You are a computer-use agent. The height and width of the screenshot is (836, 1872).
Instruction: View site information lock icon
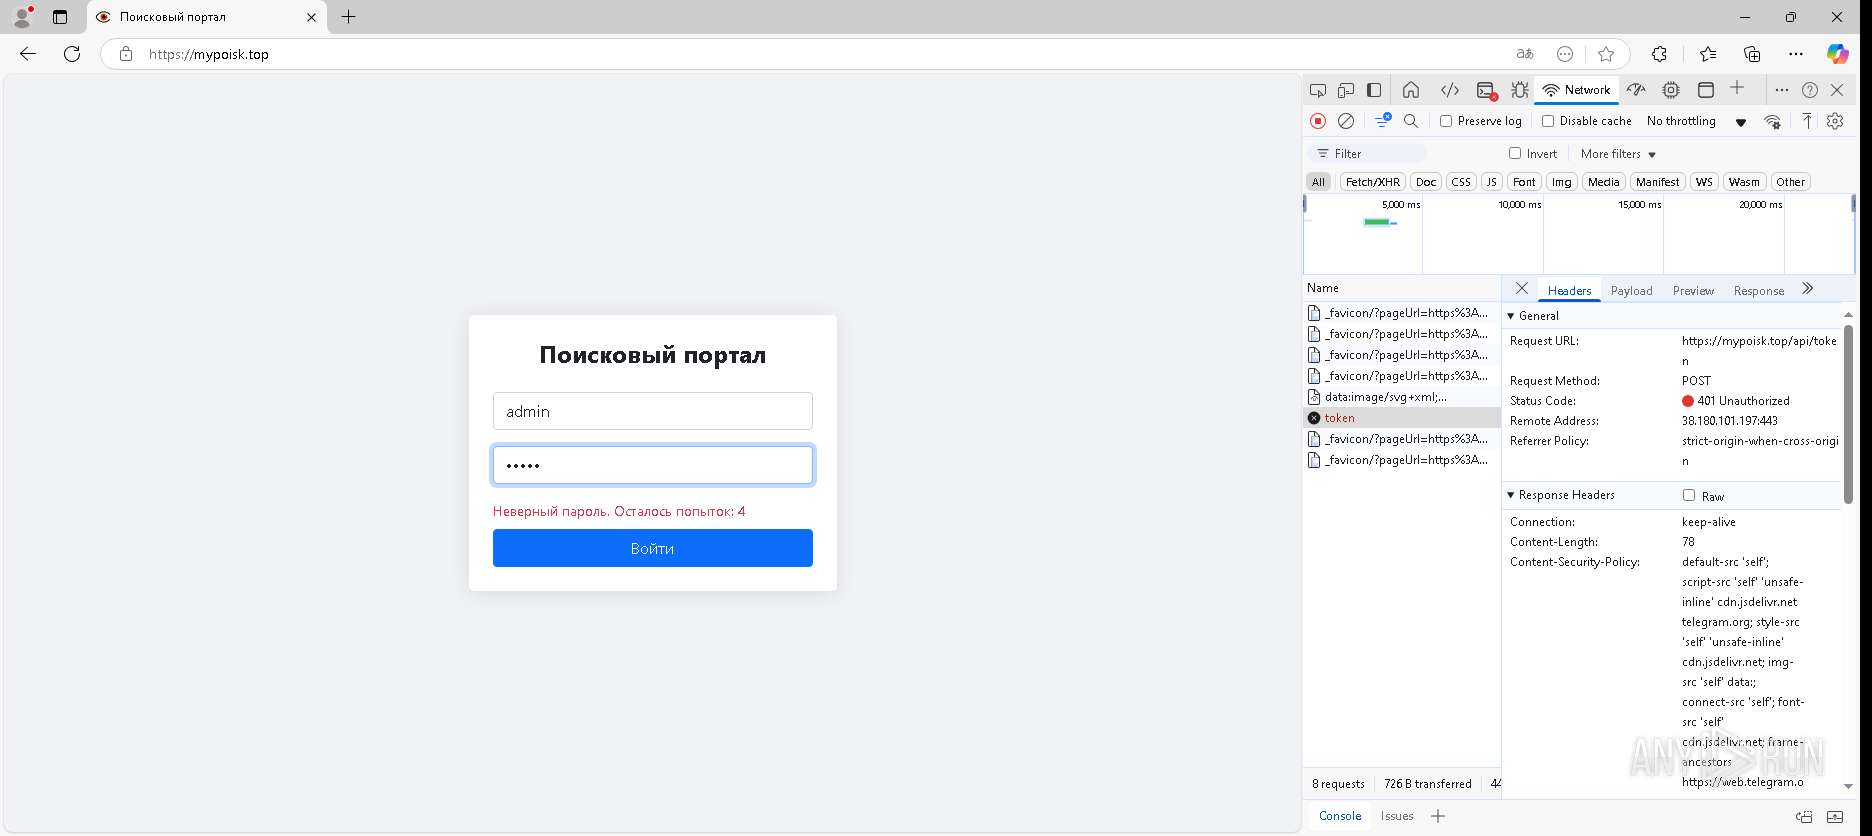point(126,54)
